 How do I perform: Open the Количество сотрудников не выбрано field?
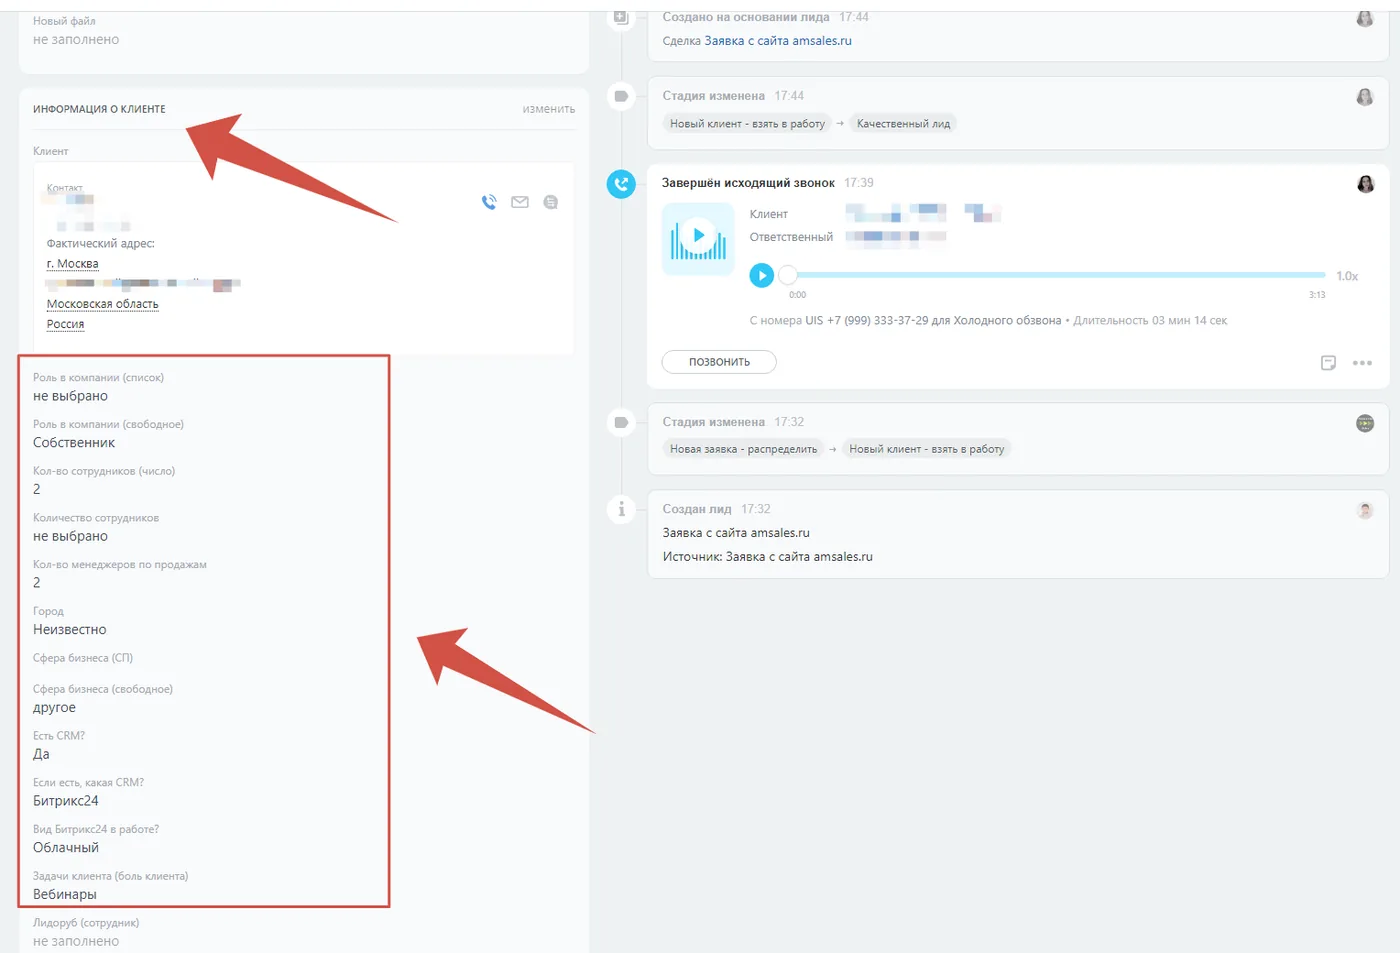click(x=70, y=536)
